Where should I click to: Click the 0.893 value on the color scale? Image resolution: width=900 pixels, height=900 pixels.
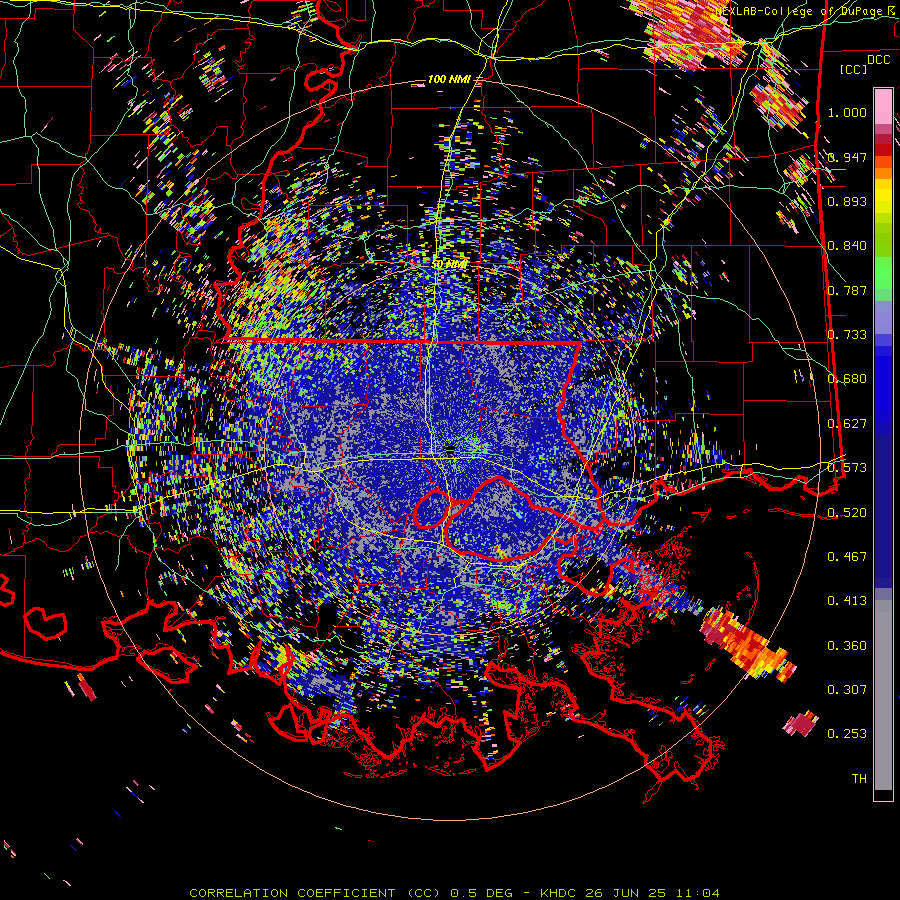point(847,201)
